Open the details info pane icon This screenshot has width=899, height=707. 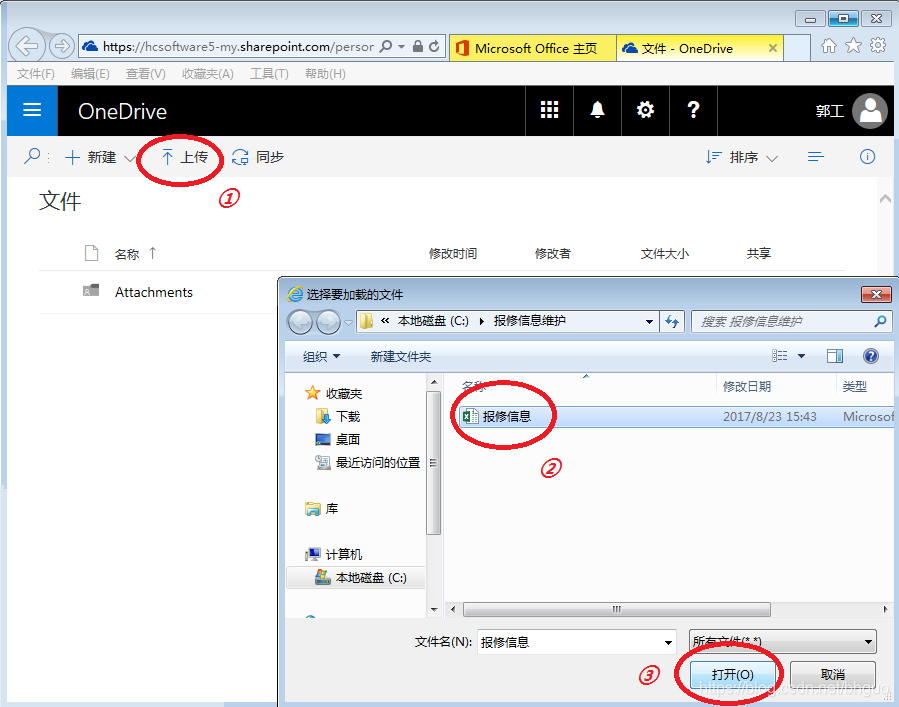[867, 157]
